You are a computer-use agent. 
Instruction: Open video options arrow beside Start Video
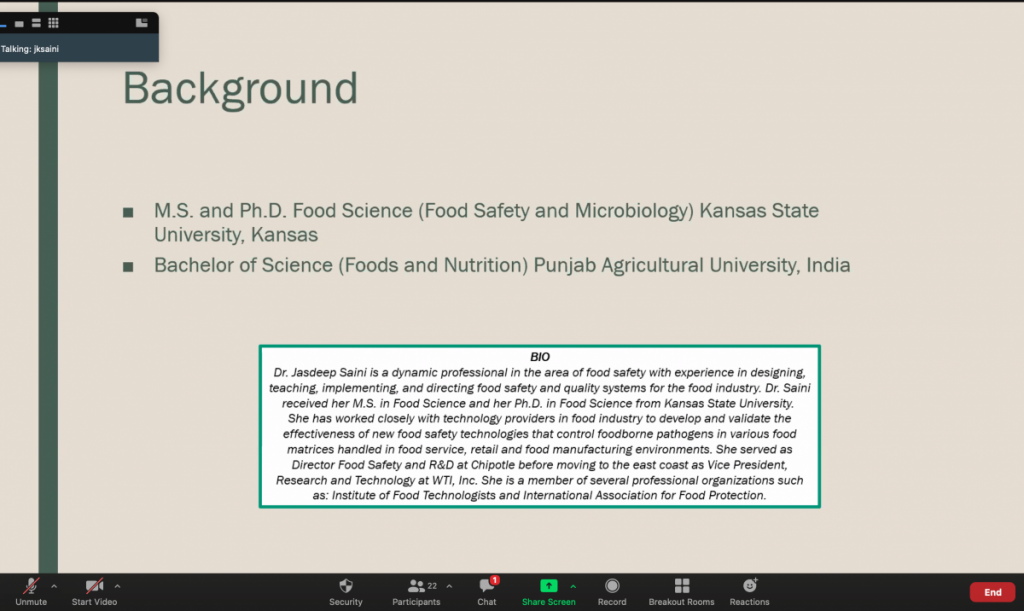[118, 586]
